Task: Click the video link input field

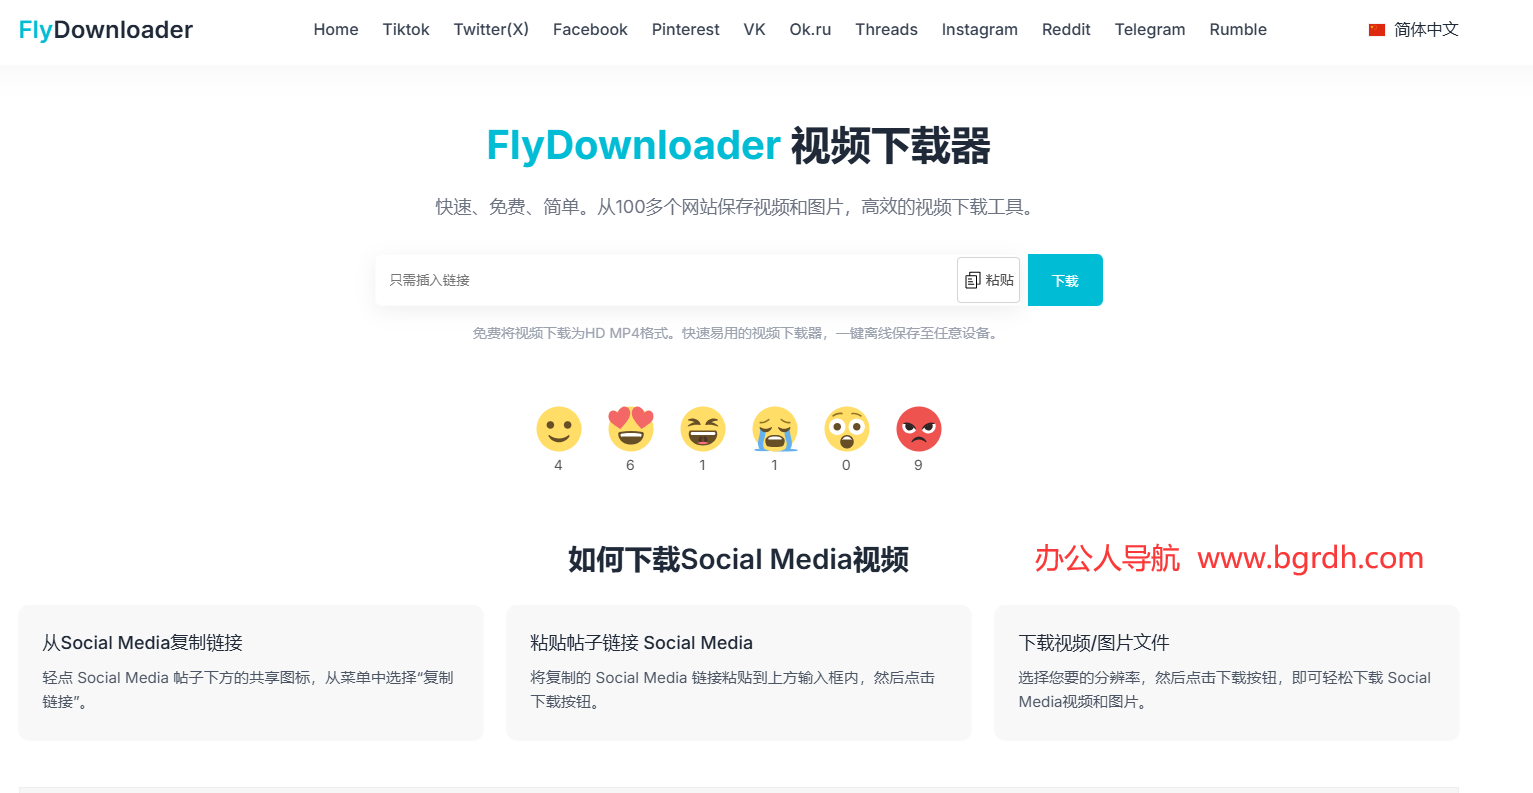Action: pyautogui.click(x=660, y=280)
